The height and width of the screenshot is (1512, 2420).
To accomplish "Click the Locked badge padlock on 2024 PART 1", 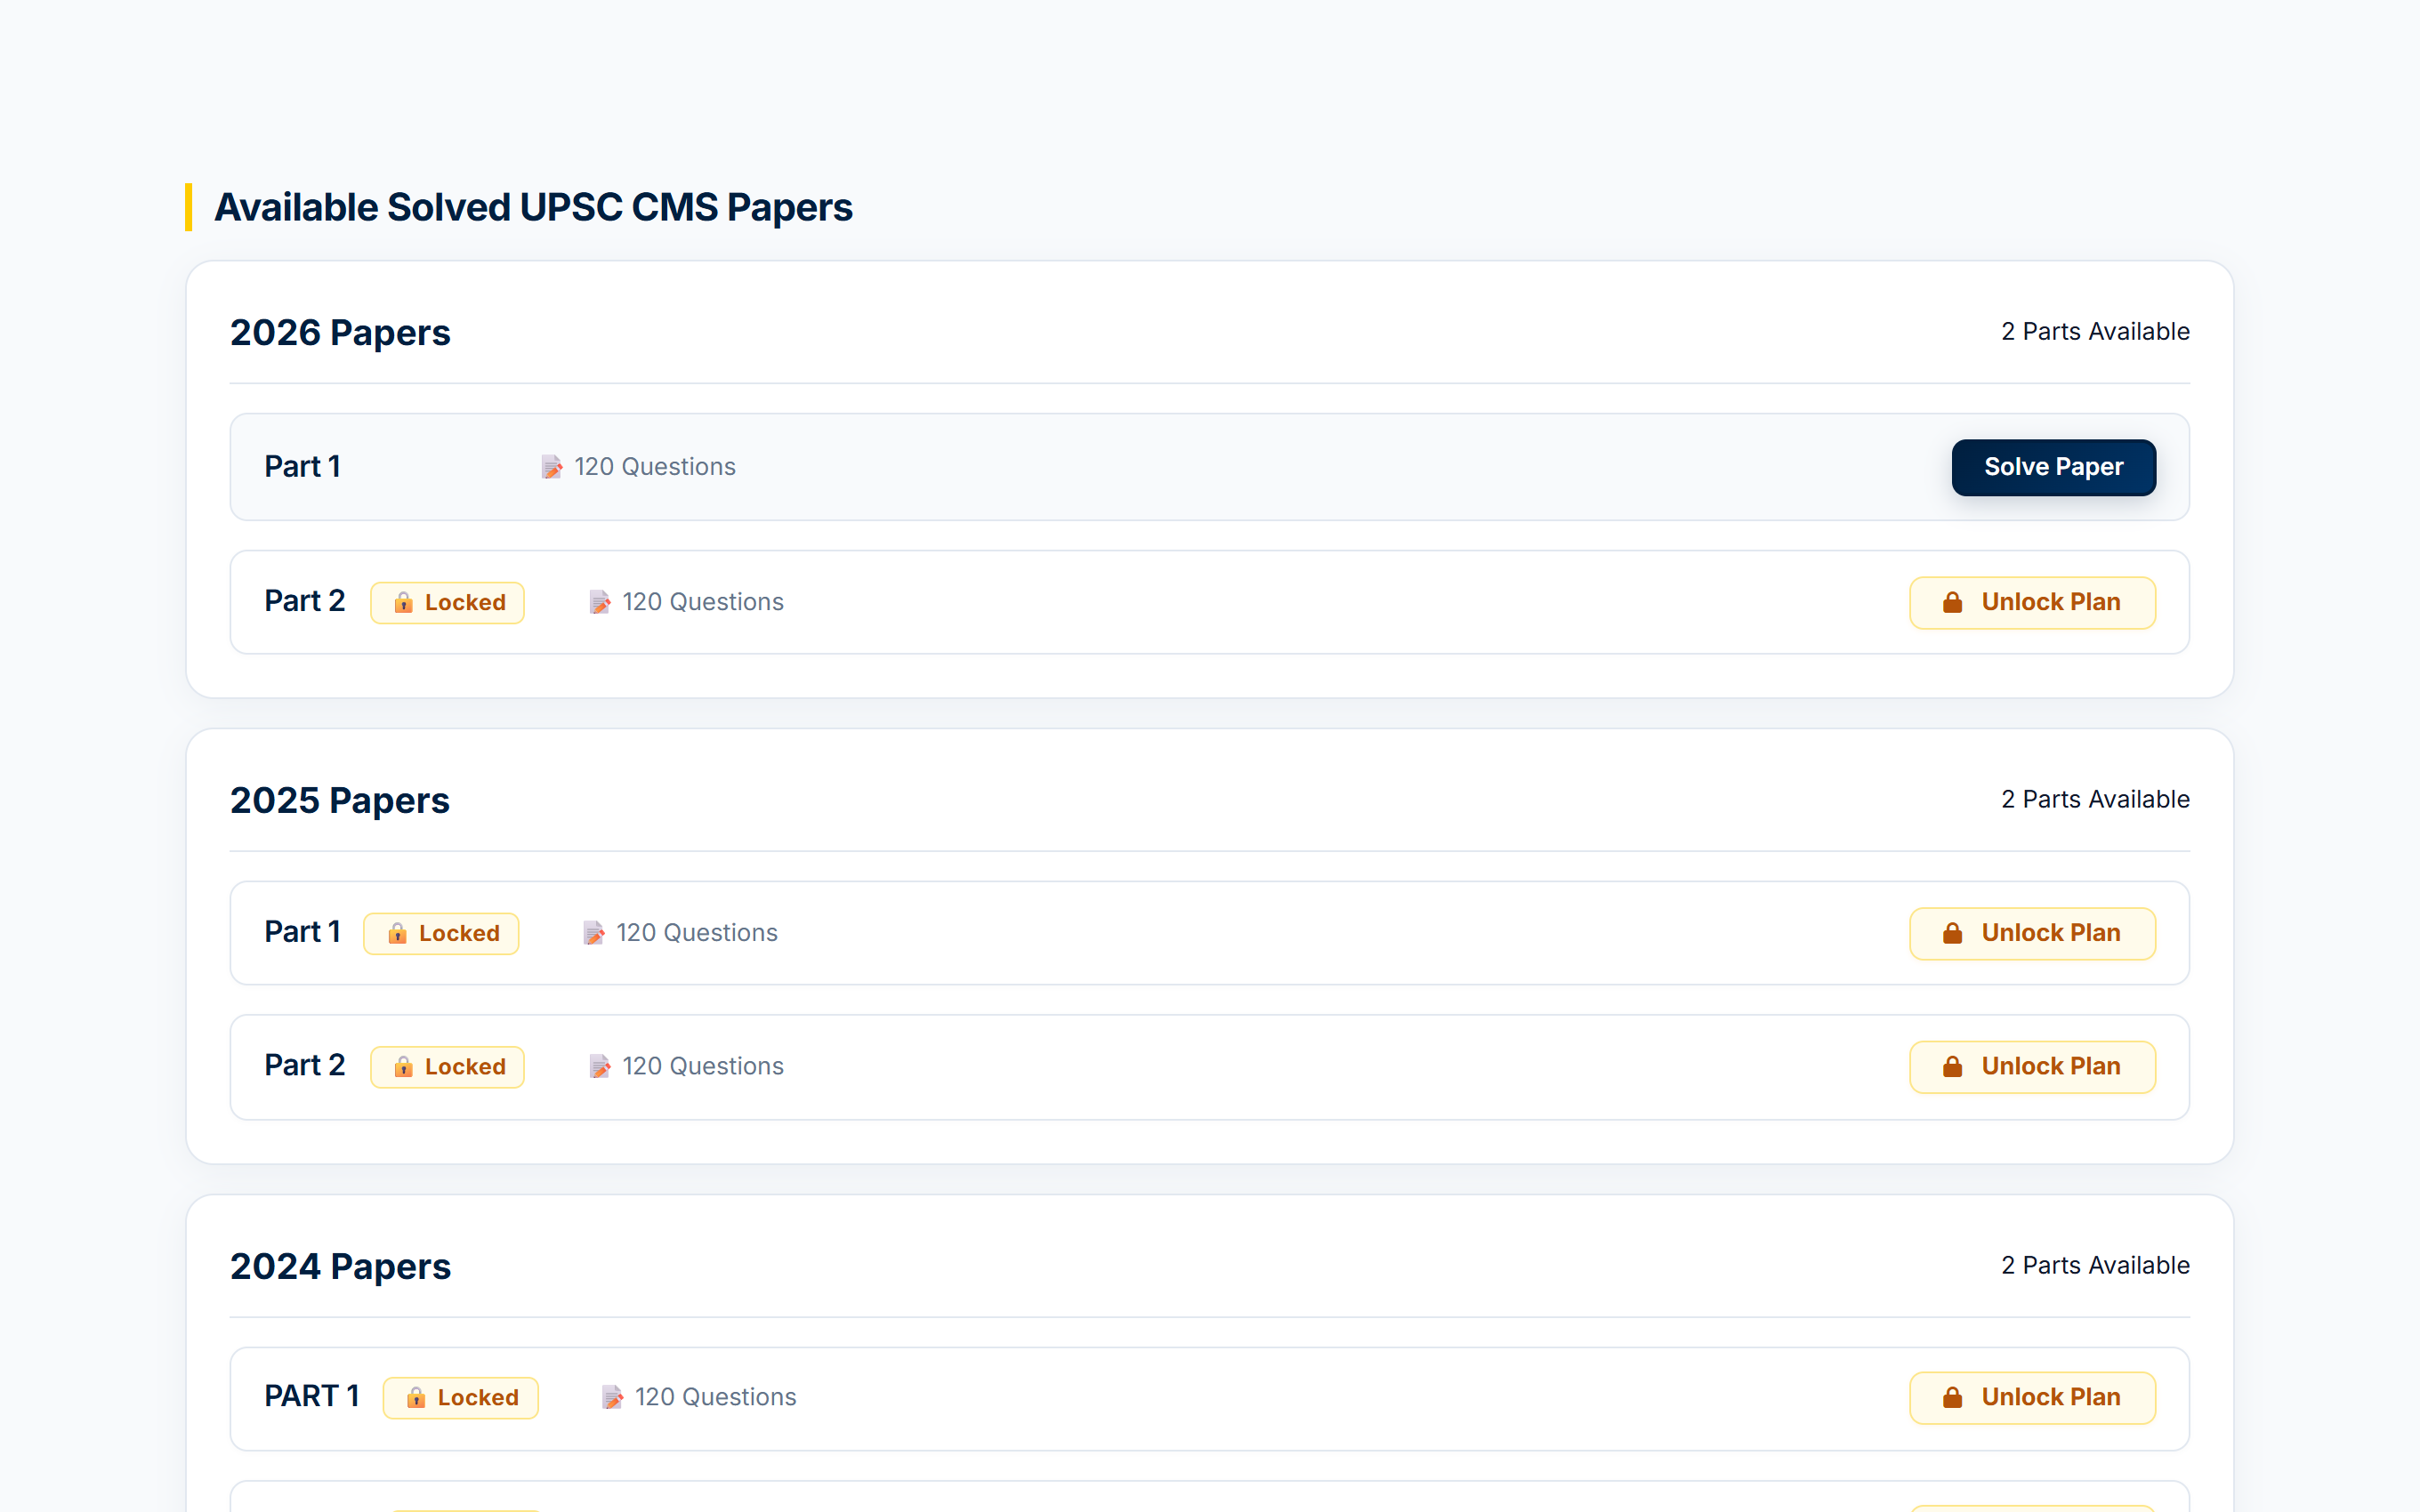I will pyautogui.click(x=416, y=1398).
